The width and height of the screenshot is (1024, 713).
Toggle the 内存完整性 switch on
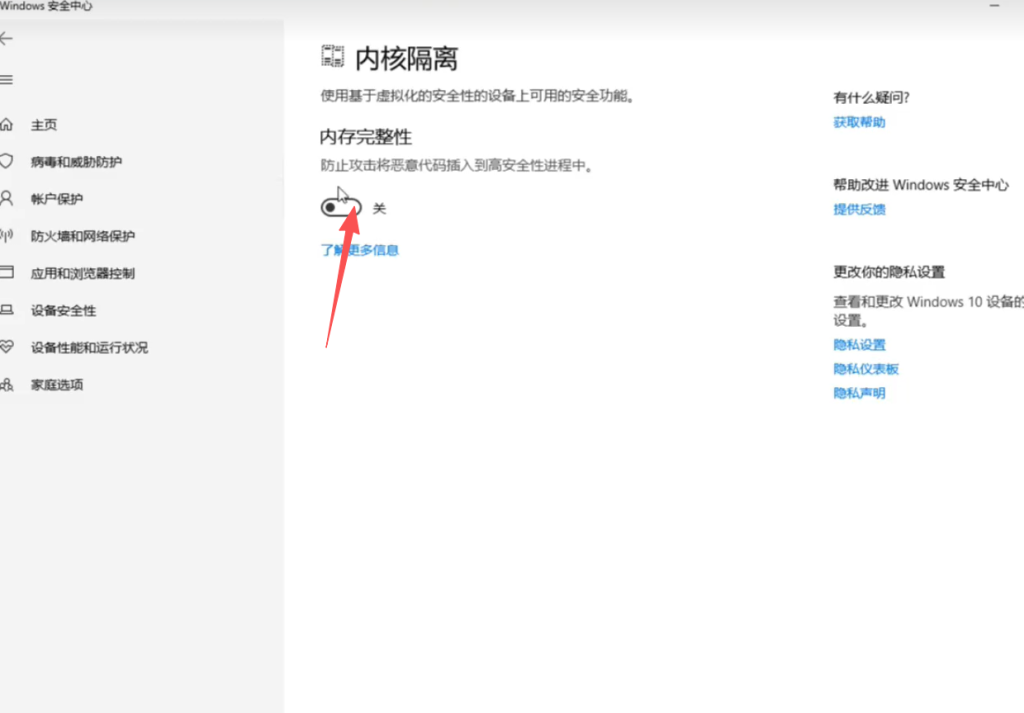pyautogui.click(x=340, y=208)
